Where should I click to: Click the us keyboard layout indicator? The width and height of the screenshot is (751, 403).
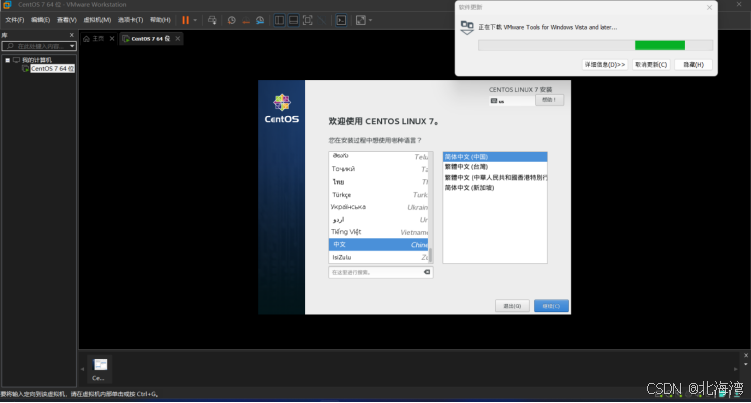pos(512,101)
